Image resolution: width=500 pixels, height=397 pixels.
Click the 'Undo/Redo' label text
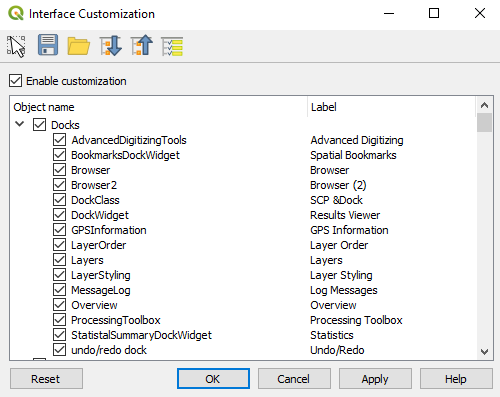(337, 350)
